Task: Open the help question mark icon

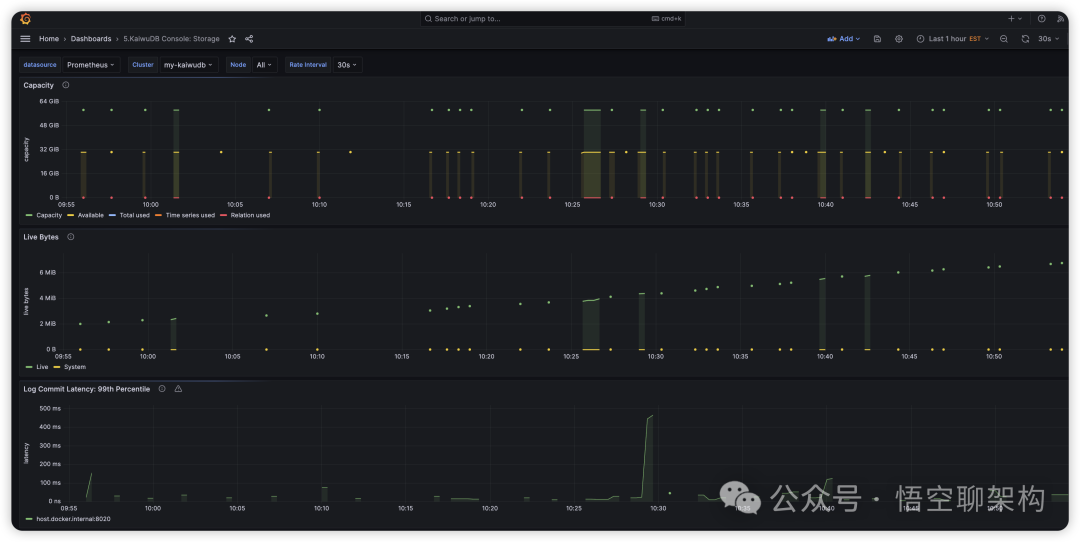Action: (1041, 18)
